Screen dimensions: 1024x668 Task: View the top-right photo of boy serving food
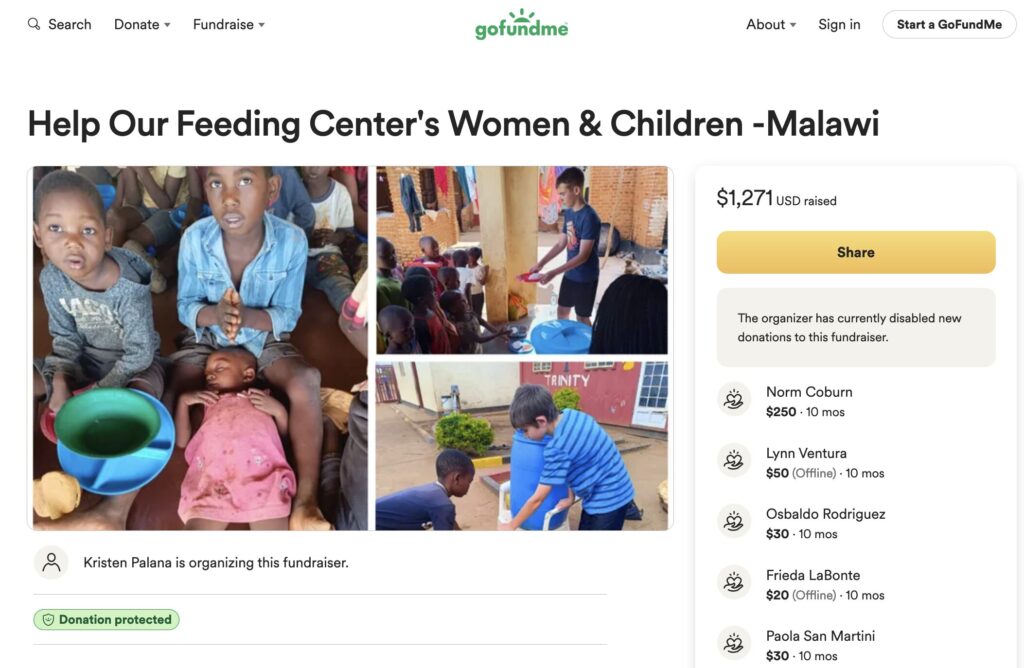coord(522,260)
